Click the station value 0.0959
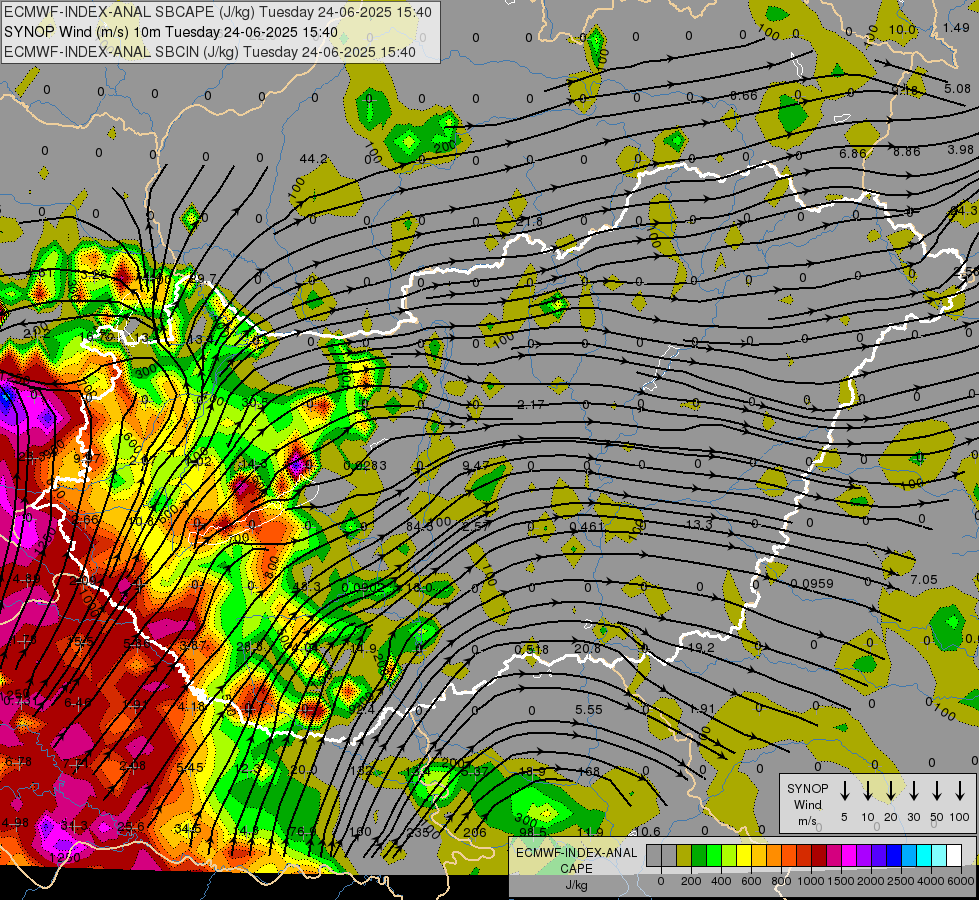The height and width of the screenshot is (900, 979). (x=812, y=583)
